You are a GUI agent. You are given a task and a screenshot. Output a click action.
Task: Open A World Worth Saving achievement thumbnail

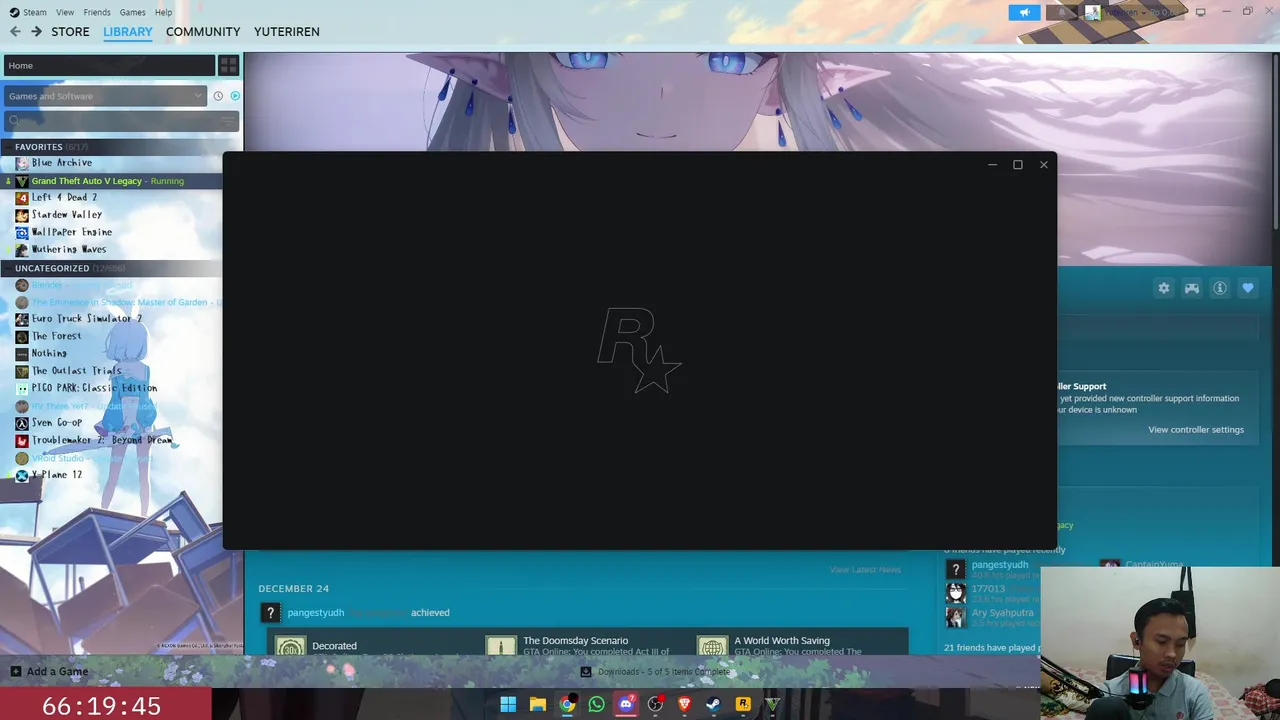tap(713, 647)
